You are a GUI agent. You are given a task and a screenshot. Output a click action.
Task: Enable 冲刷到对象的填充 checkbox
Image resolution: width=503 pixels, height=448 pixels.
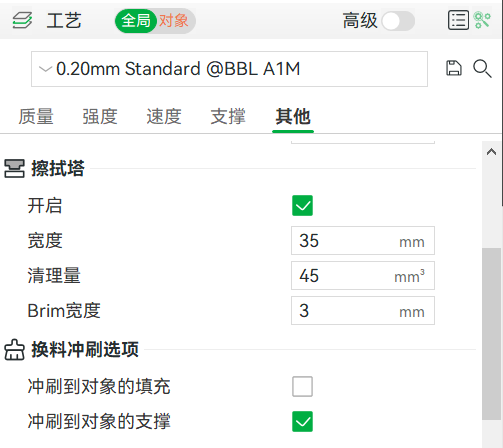tap(302, 387)
